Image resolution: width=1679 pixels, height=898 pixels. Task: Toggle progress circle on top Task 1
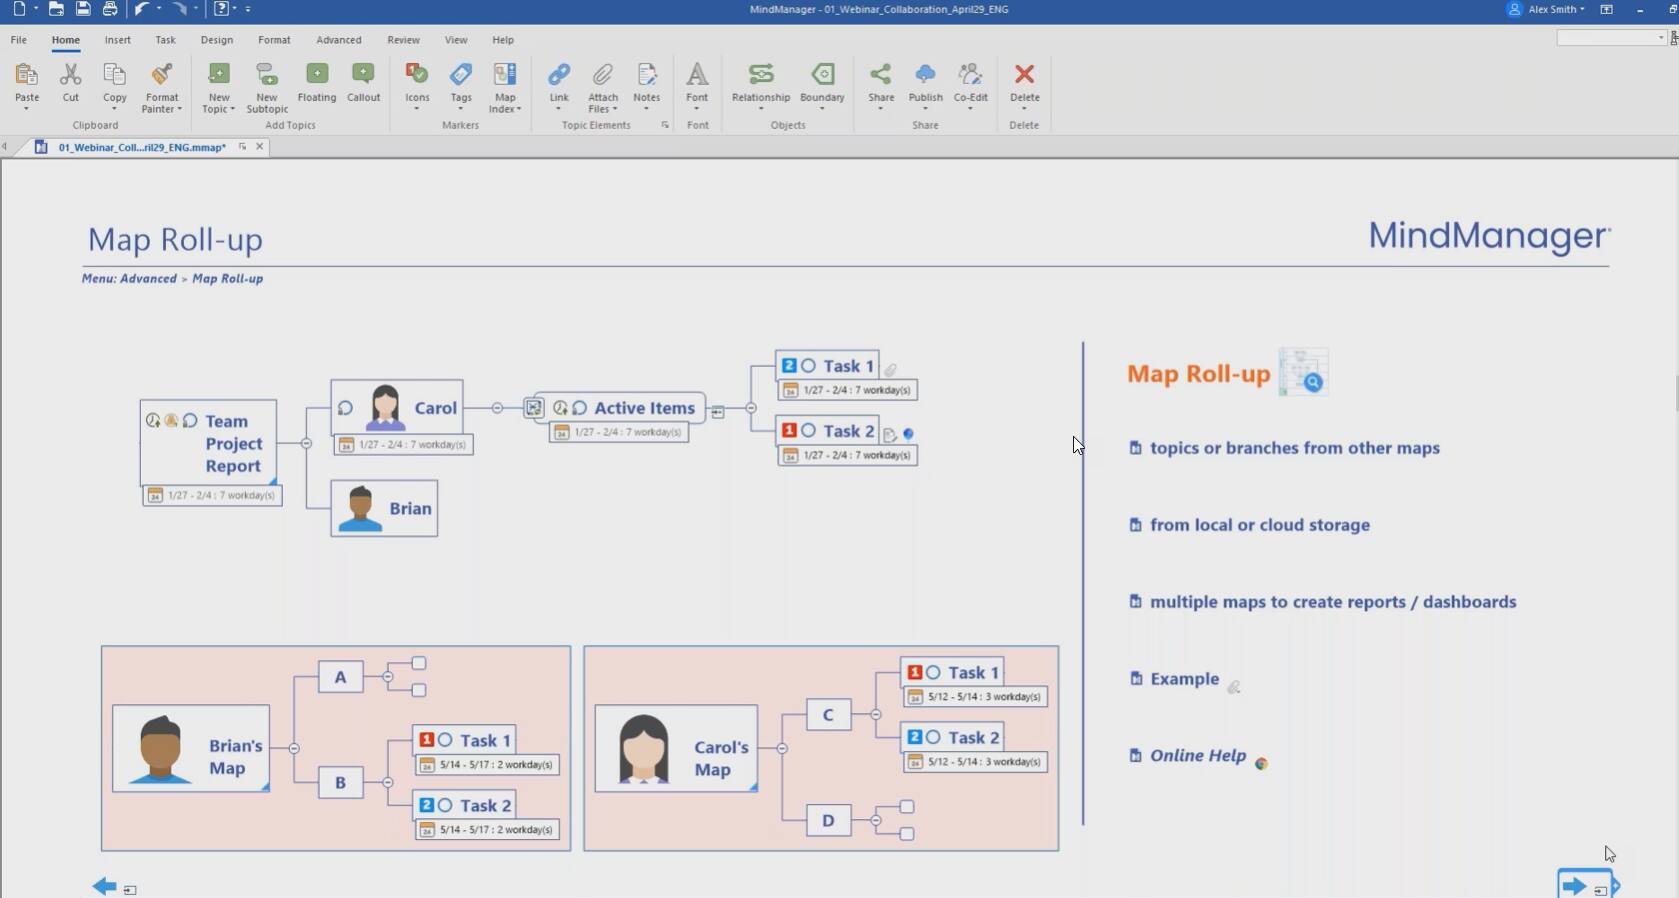point(808,366)
